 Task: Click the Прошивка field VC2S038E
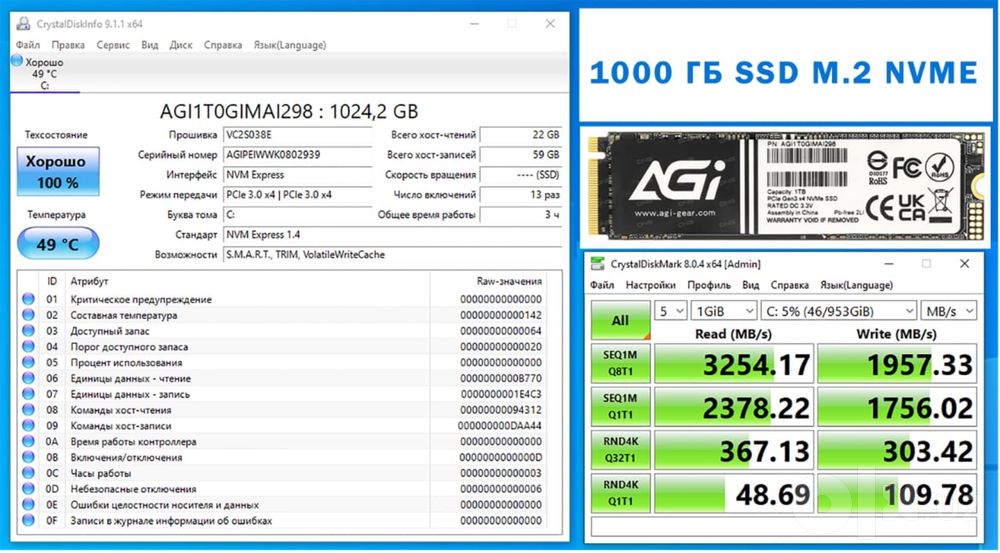pos(297,135)
